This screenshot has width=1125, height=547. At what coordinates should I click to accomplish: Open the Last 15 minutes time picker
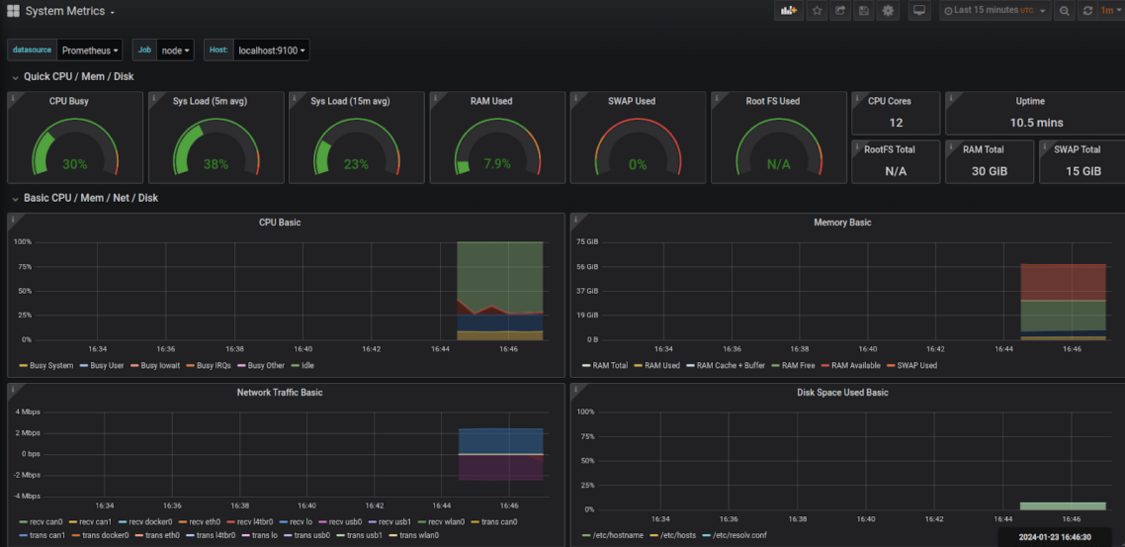pyautogui.click(x=995, y=11)
